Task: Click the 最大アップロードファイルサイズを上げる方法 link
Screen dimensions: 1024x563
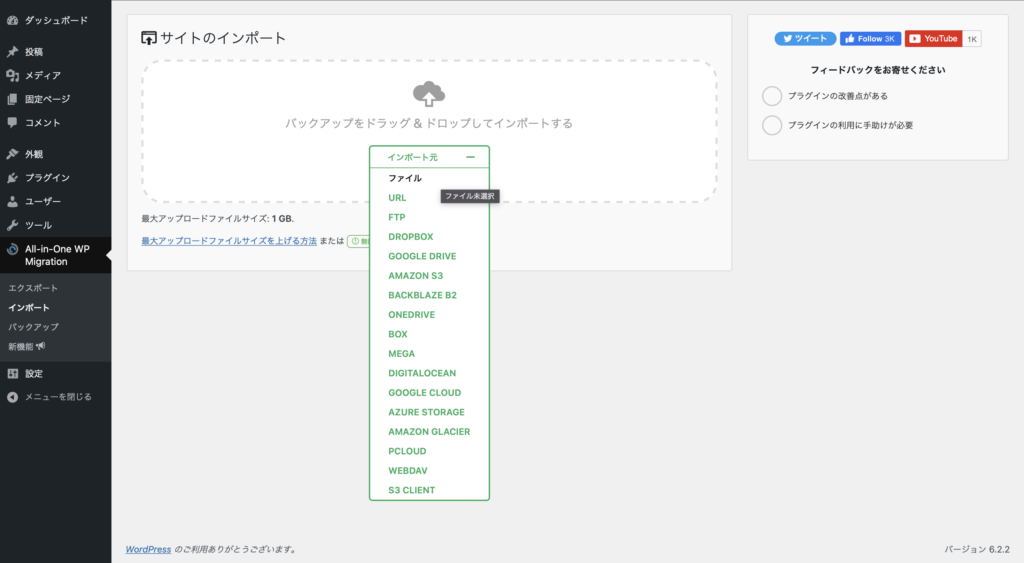Action: [229, 241]
